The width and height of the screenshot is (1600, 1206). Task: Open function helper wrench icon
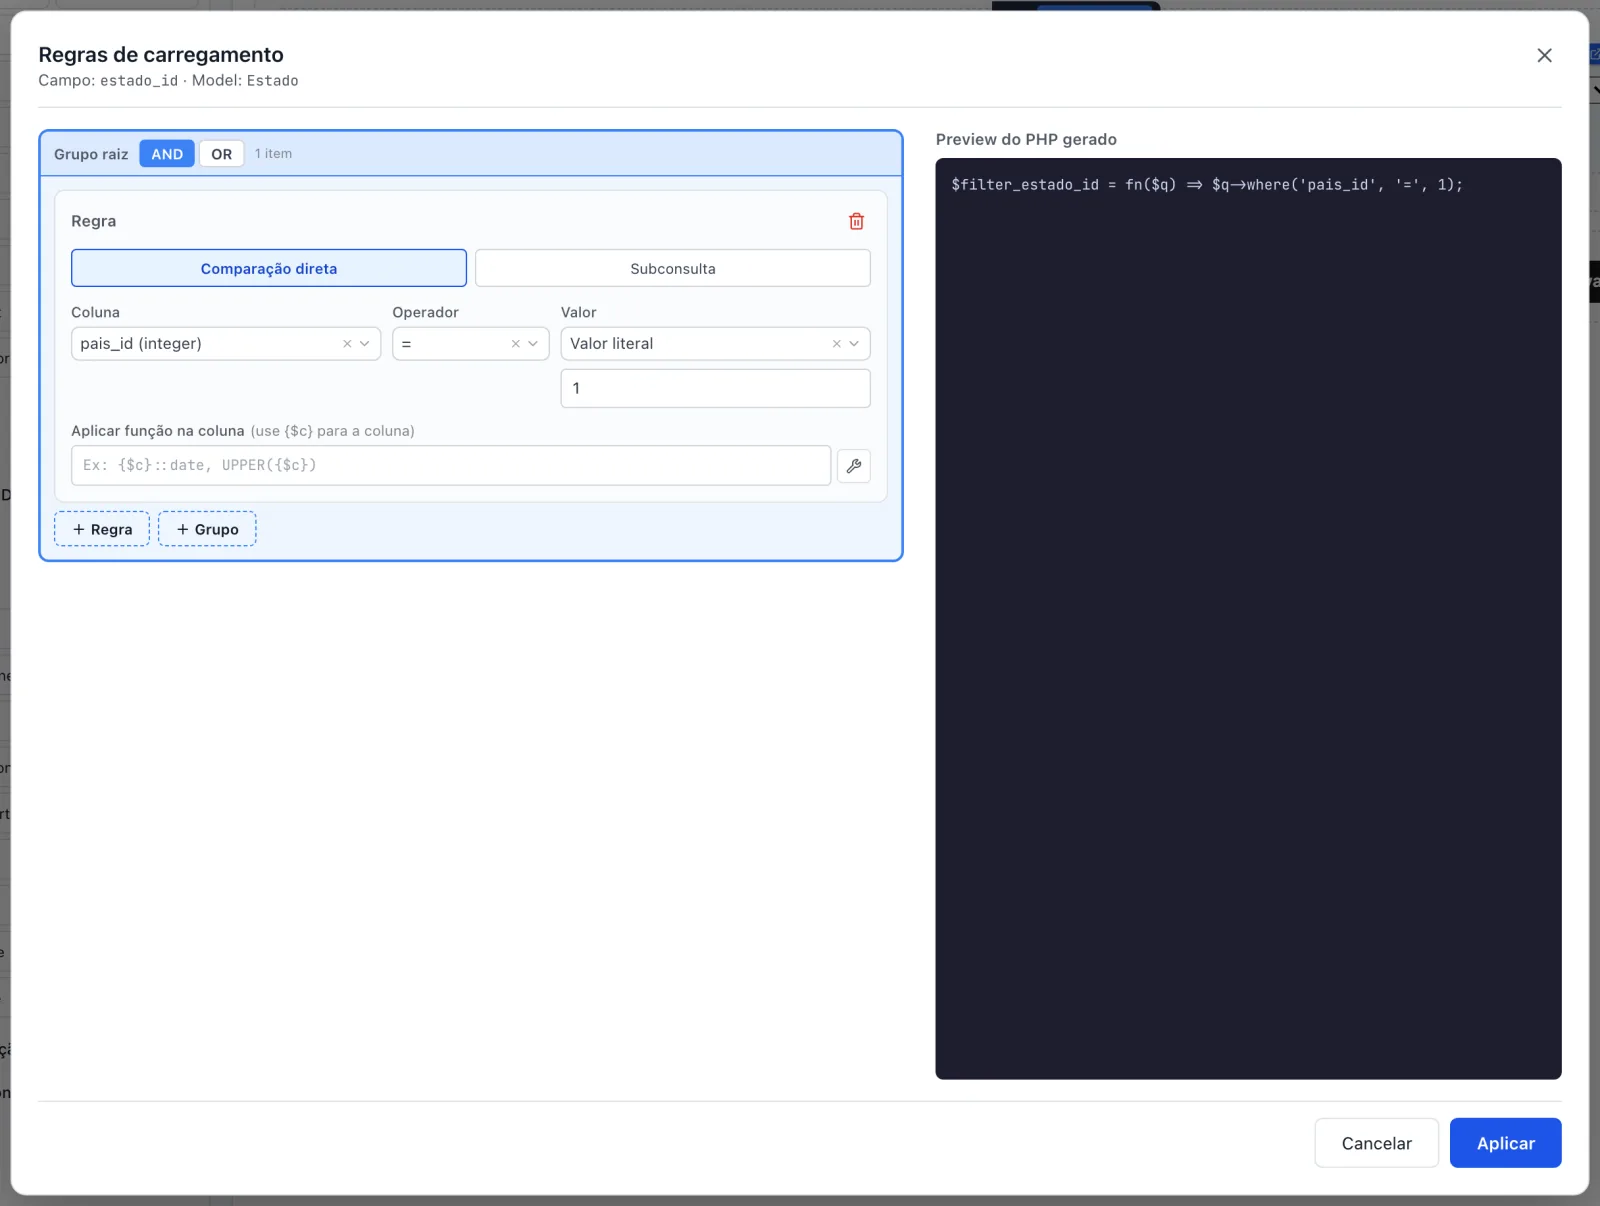854,466
